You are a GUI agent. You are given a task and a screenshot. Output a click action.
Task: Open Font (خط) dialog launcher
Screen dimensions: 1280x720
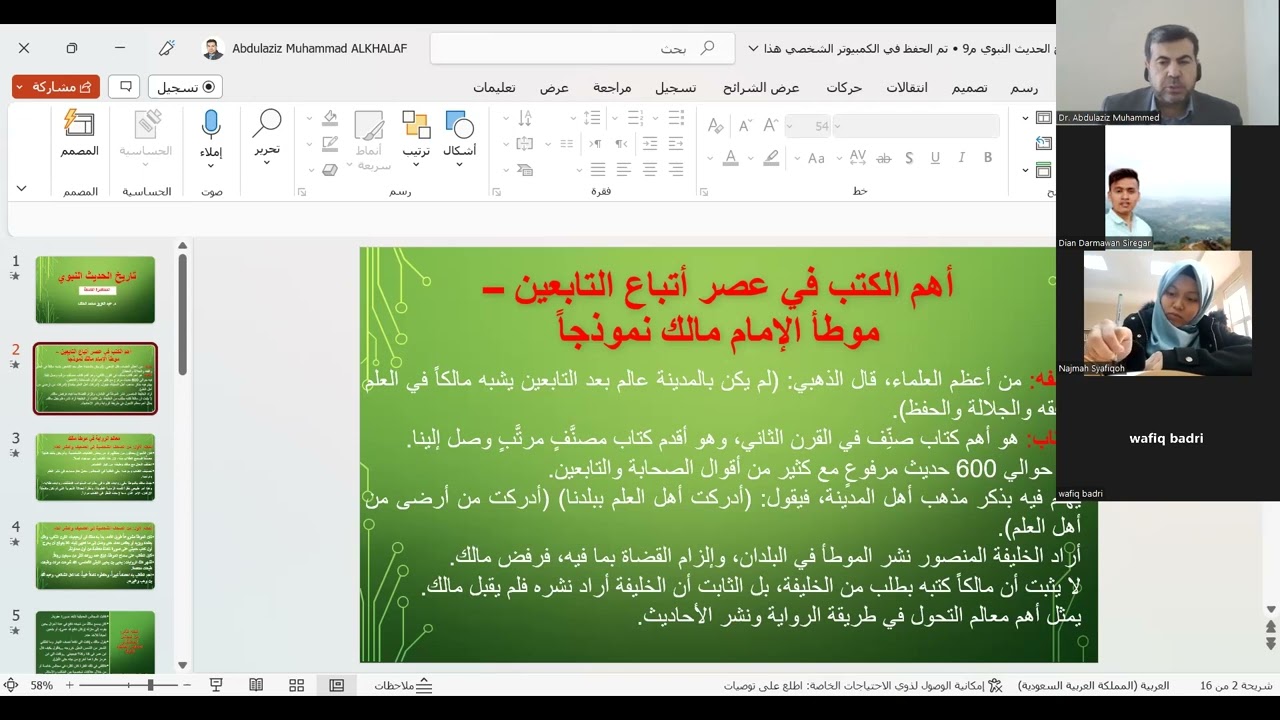[x=704, y=192]
